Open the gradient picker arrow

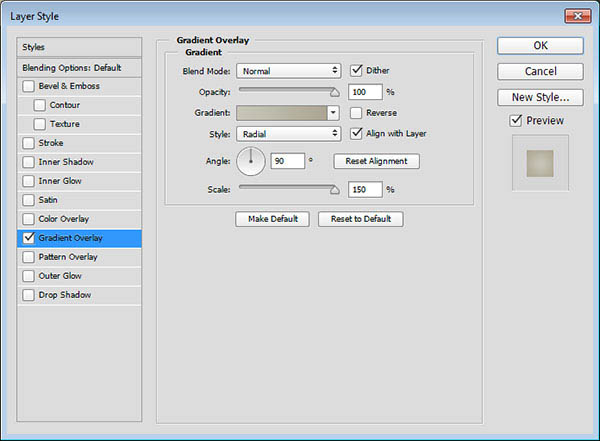(x=333, y=113)
